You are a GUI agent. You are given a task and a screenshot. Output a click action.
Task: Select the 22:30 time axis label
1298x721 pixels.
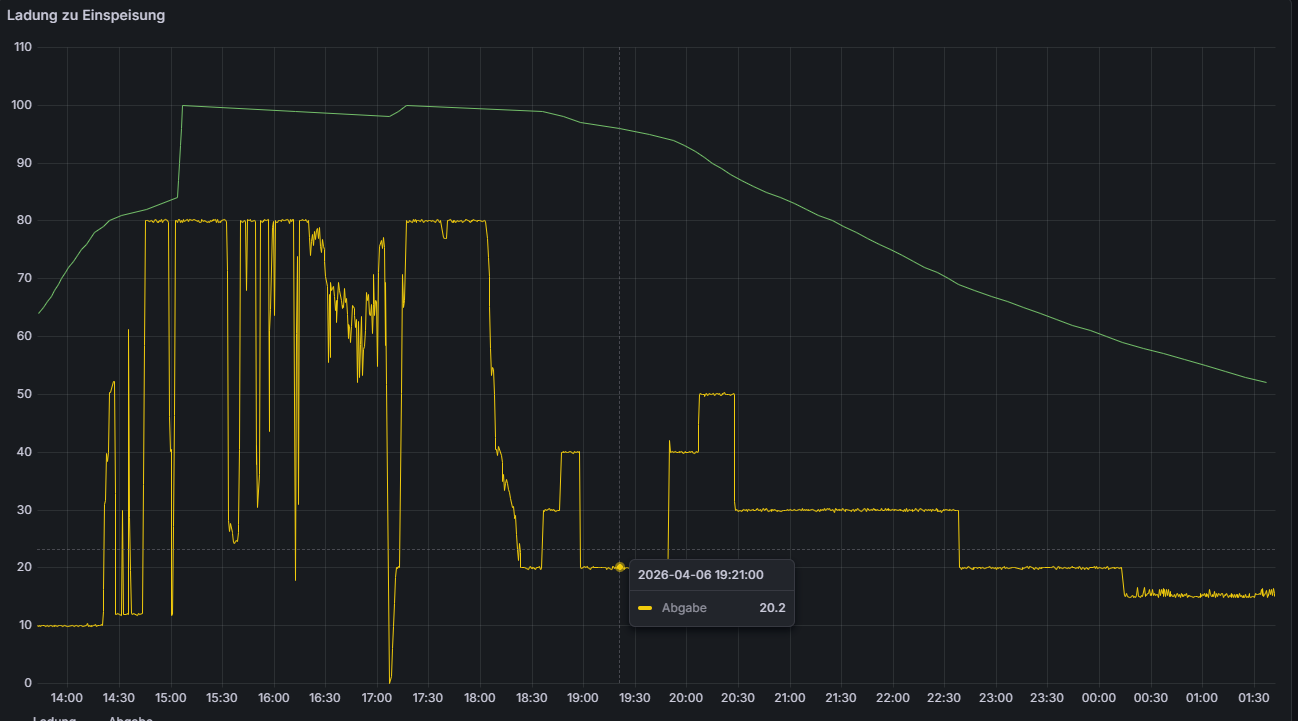944,698
